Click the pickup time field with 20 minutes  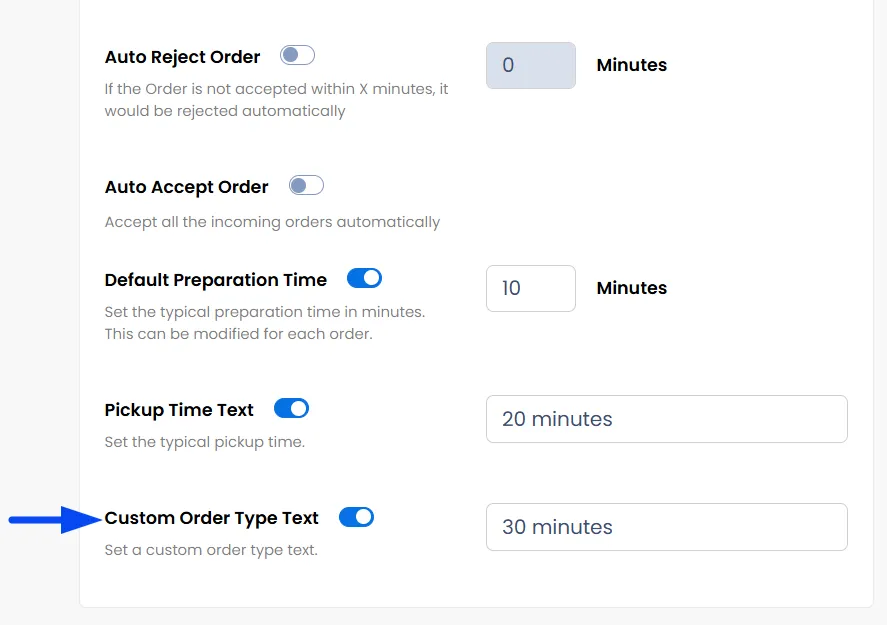click(666, 419)
